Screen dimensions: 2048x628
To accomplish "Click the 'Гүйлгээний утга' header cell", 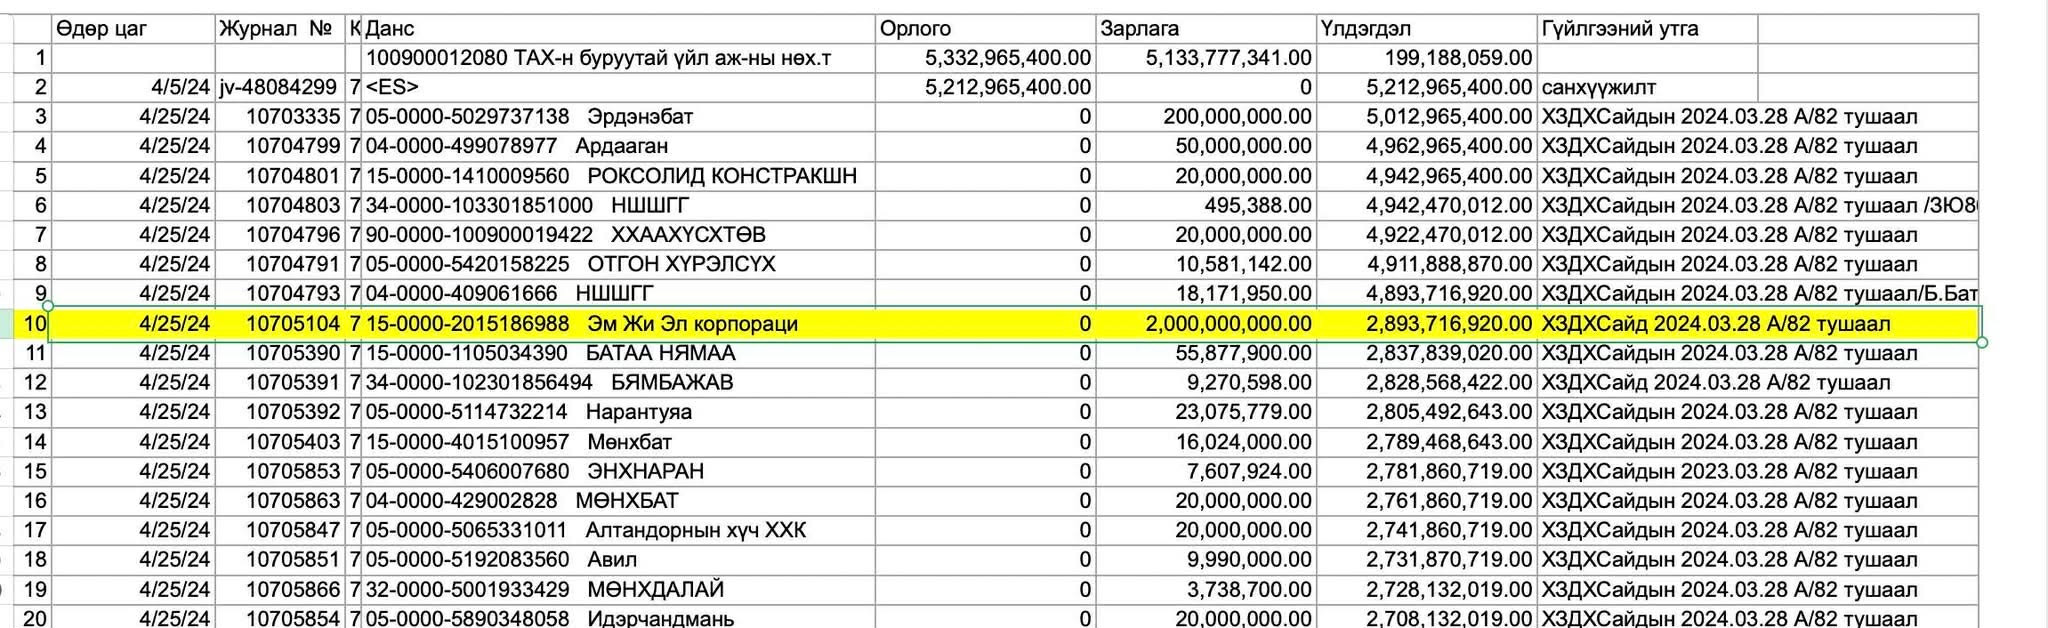I will [1646, 29].
